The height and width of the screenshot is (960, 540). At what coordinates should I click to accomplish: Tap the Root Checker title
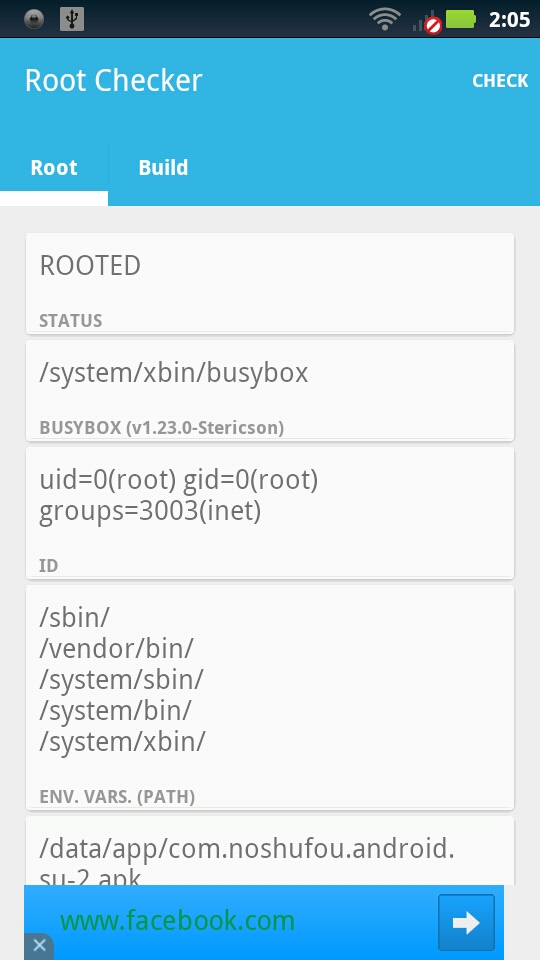(x=113, y=81)
